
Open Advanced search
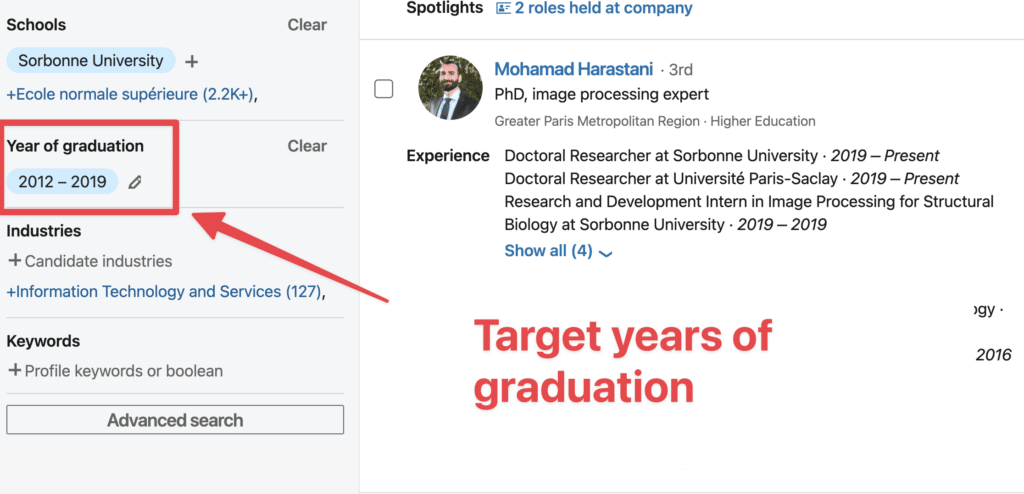[x=175, y=420]
